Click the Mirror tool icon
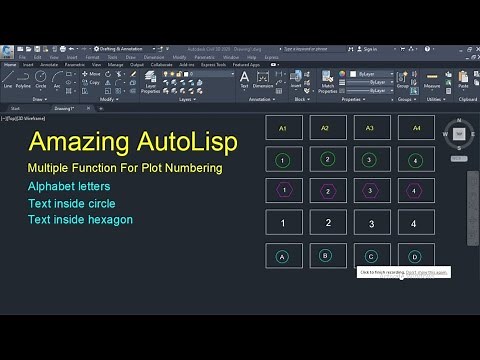The height and width of the screenshot is (360, 480). [x=108, y=82]
